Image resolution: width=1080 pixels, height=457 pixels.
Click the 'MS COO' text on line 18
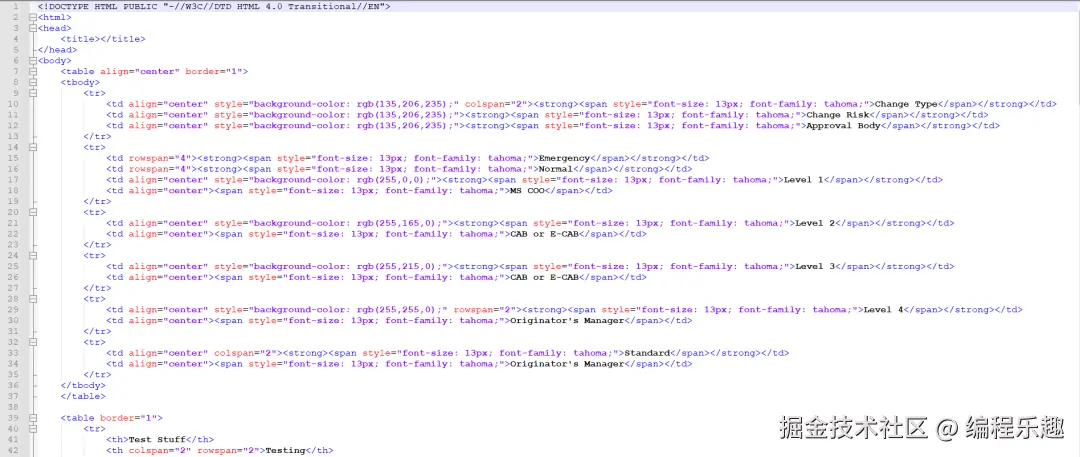pos(528,190)
